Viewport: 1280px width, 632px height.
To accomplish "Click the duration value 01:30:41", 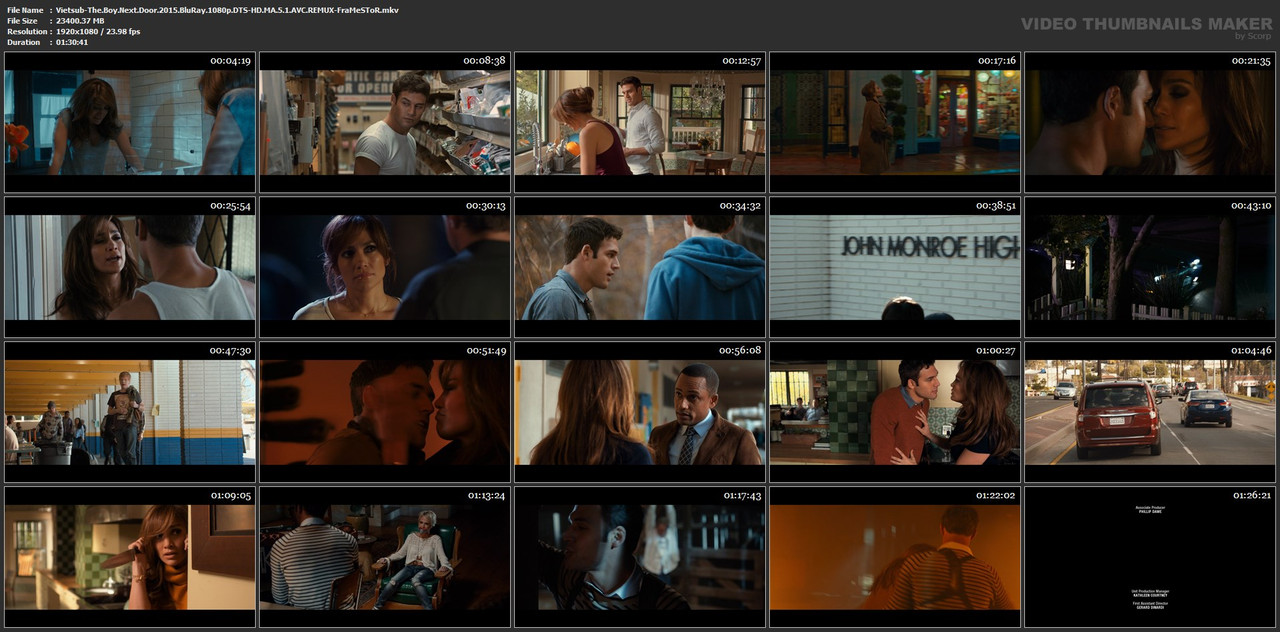I will point(72,42).
